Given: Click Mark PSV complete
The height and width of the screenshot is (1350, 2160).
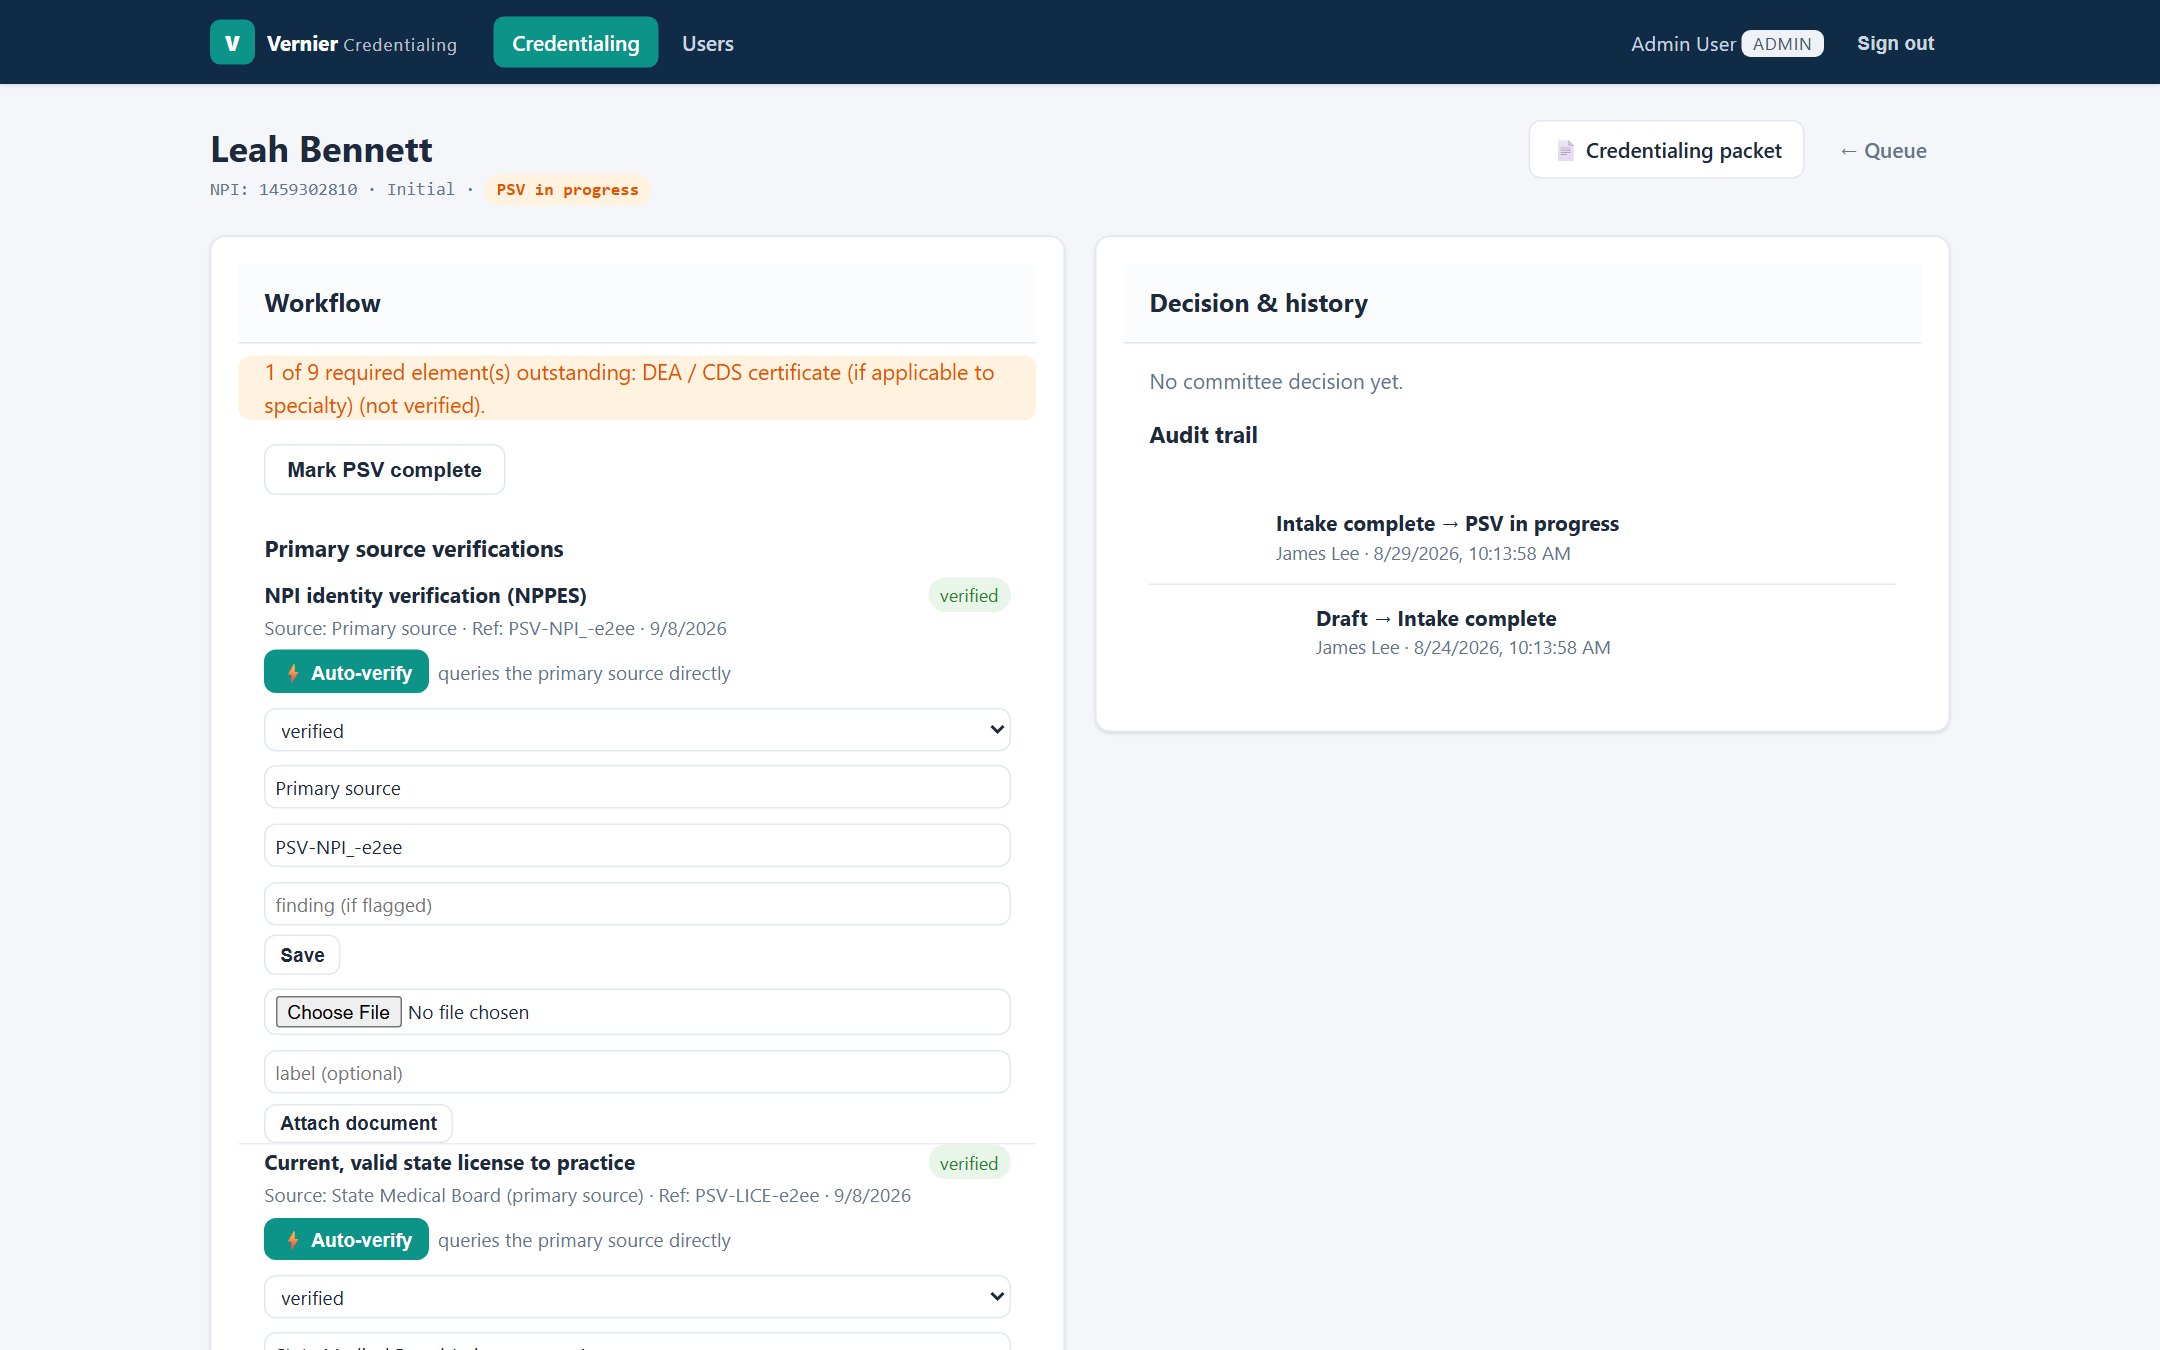Looking at the screenshot, I should [x=384, y=469].
